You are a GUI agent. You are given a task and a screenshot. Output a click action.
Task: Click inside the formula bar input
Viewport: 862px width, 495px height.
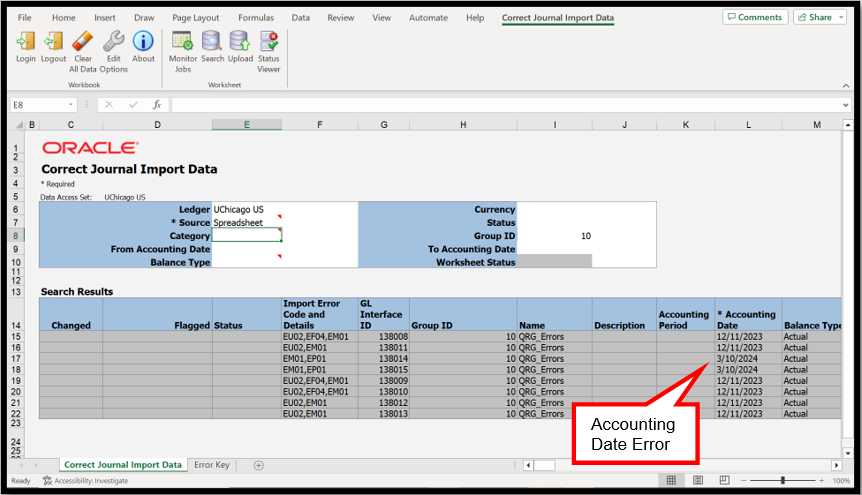(x=506, y=104)
